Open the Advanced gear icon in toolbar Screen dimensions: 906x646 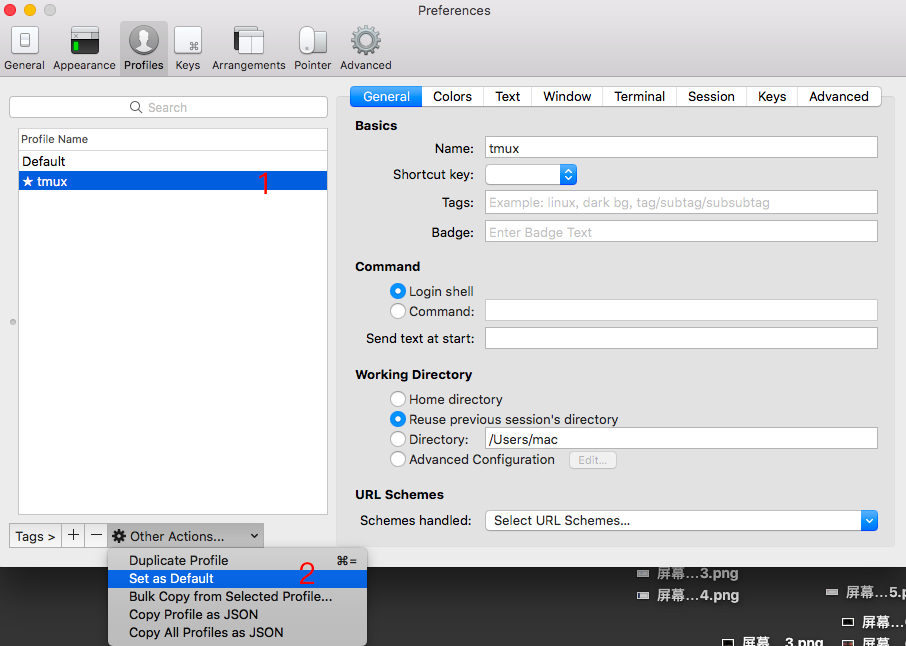(365, 47)
